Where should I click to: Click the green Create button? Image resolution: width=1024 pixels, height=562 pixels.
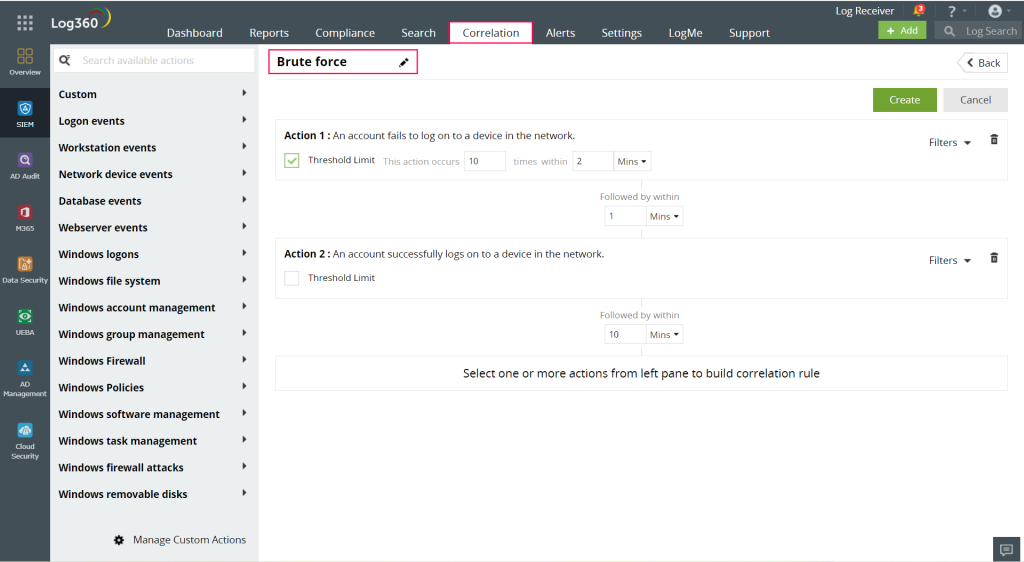coord(904,100)
